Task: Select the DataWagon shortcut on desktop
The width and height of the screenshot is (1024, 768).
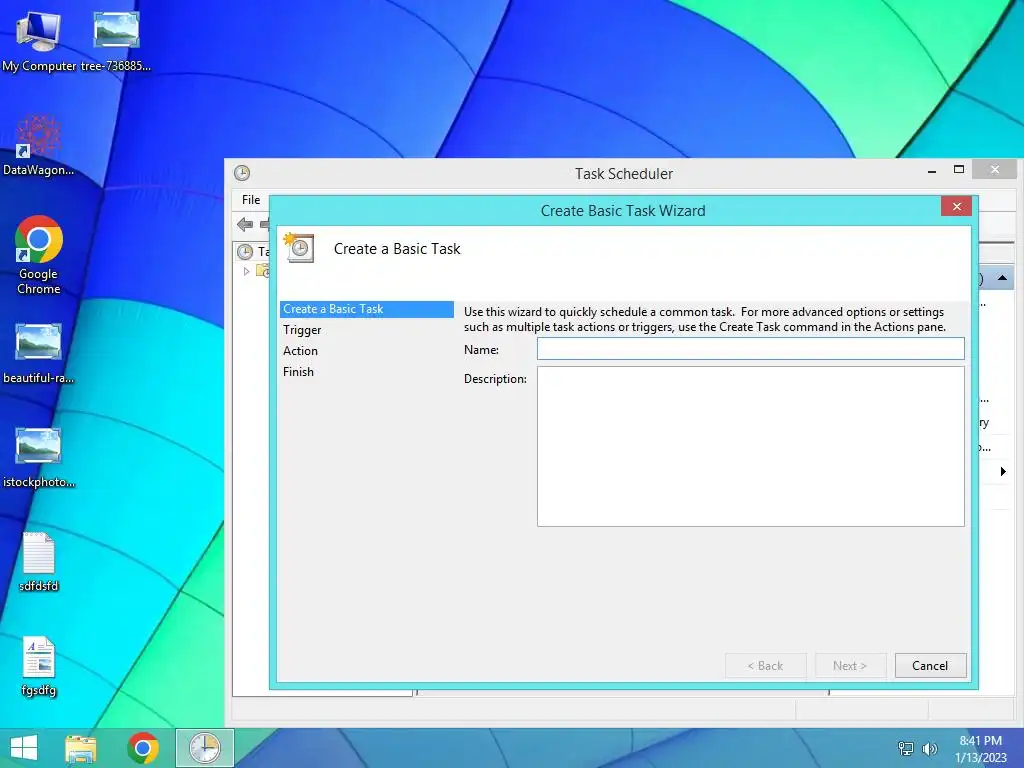Action: (x=39, y=145)
